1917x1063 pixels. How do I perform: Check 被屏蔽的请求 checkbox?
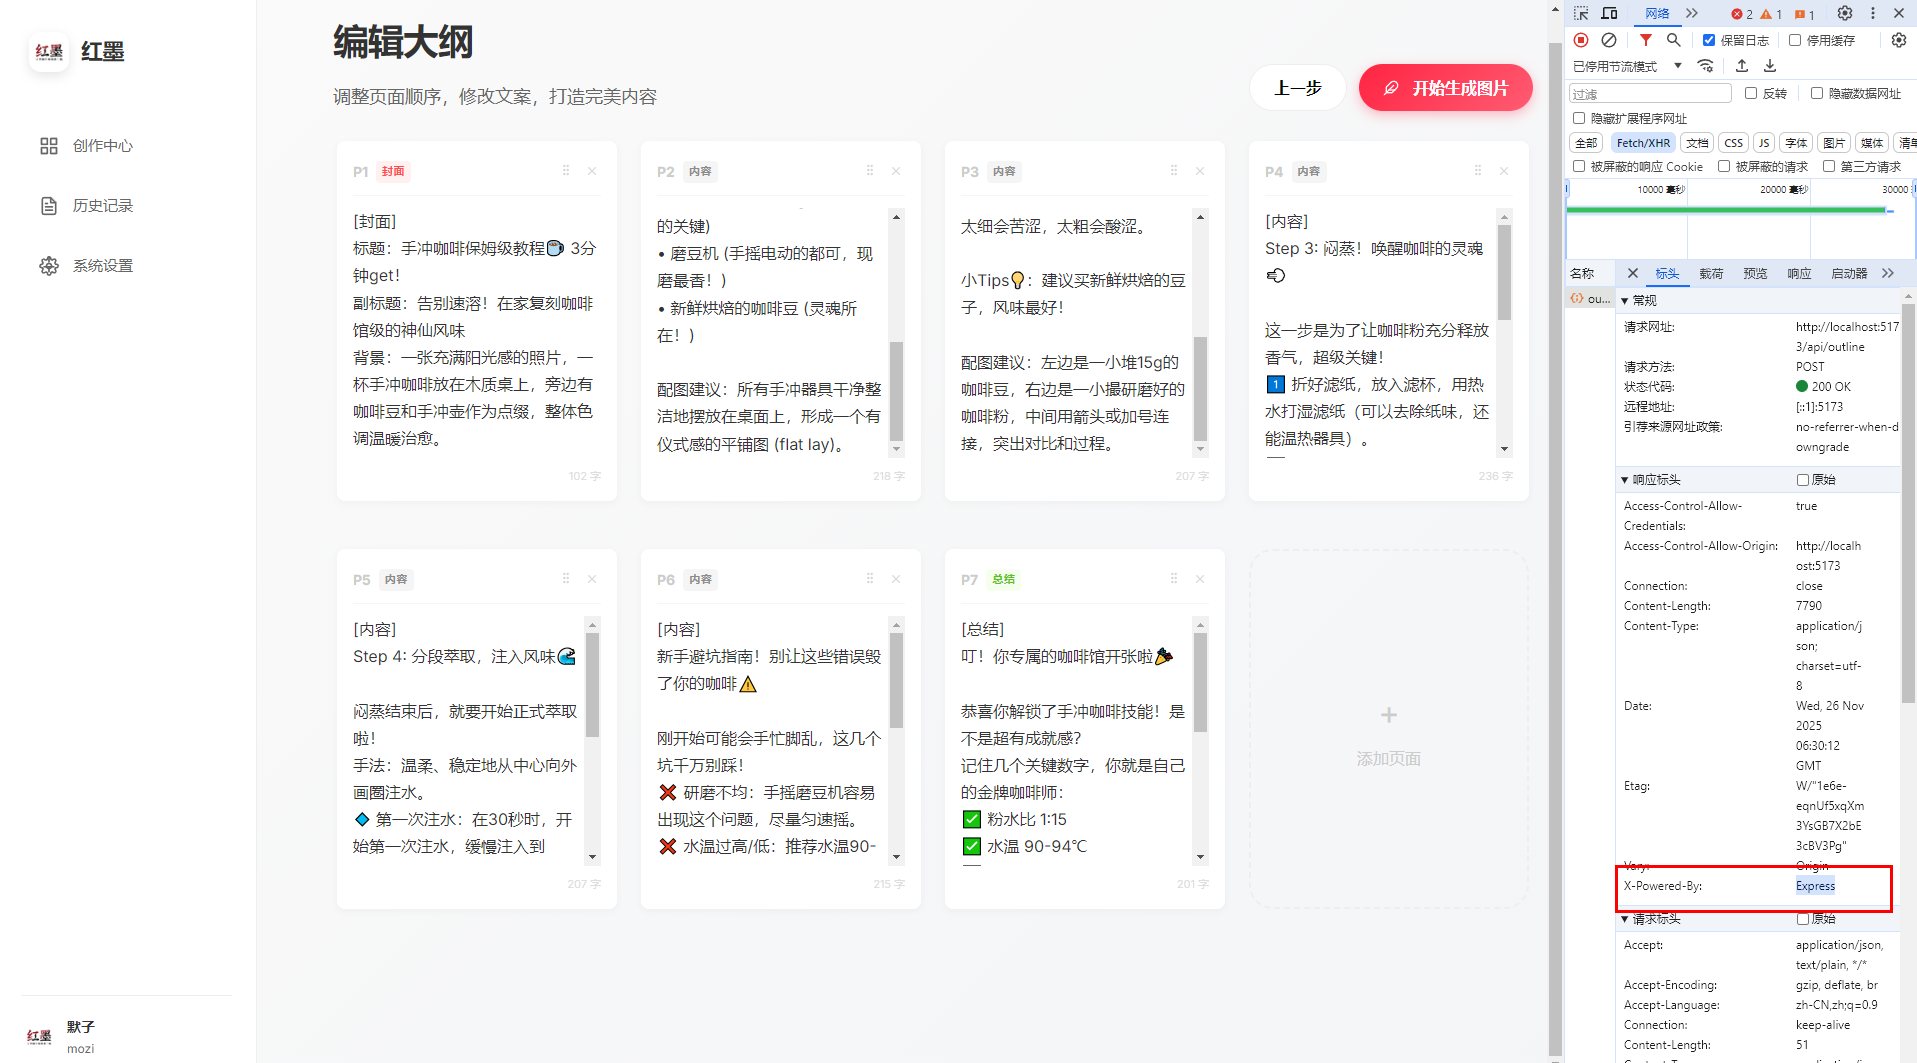pyautogui.click(x=1724, y=166)
